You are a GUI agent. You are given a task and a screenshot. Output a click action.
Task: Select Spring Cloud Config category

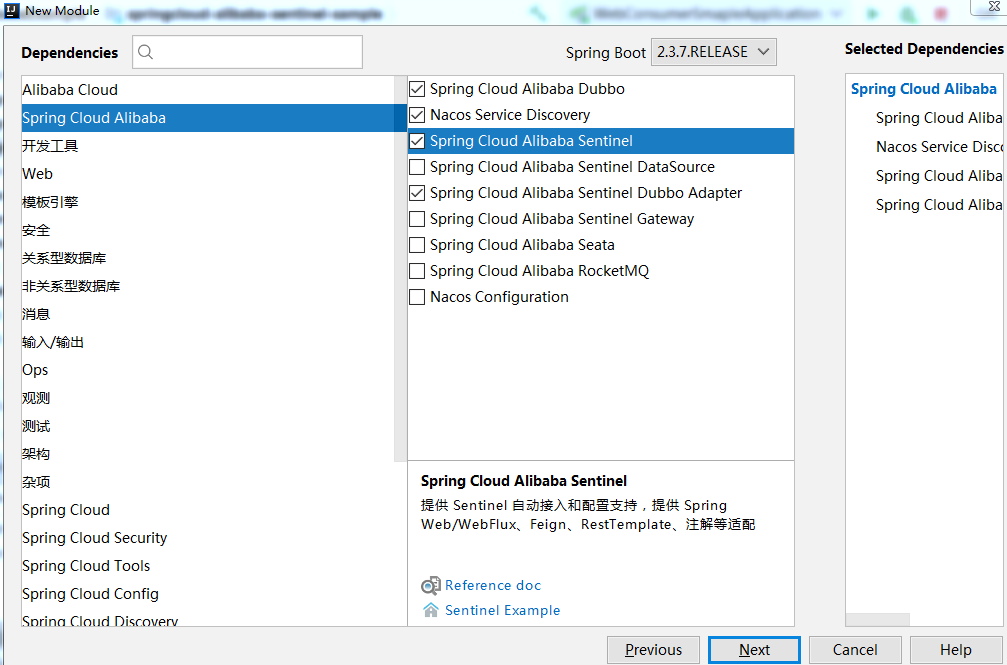(x=208, y=594)
